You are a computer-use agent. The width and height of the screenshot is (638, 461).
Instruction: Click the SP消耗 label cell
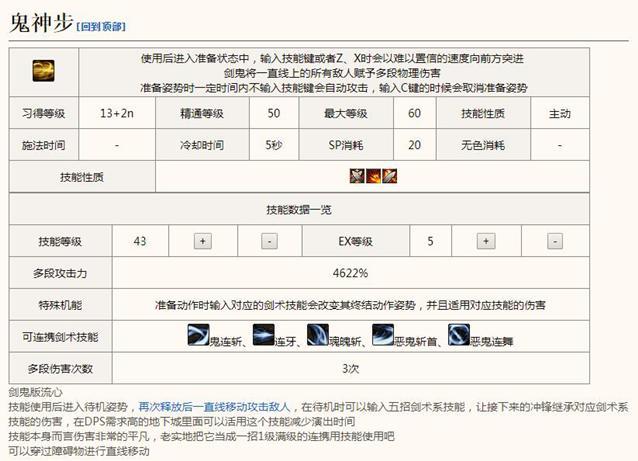tap(346, 145)
